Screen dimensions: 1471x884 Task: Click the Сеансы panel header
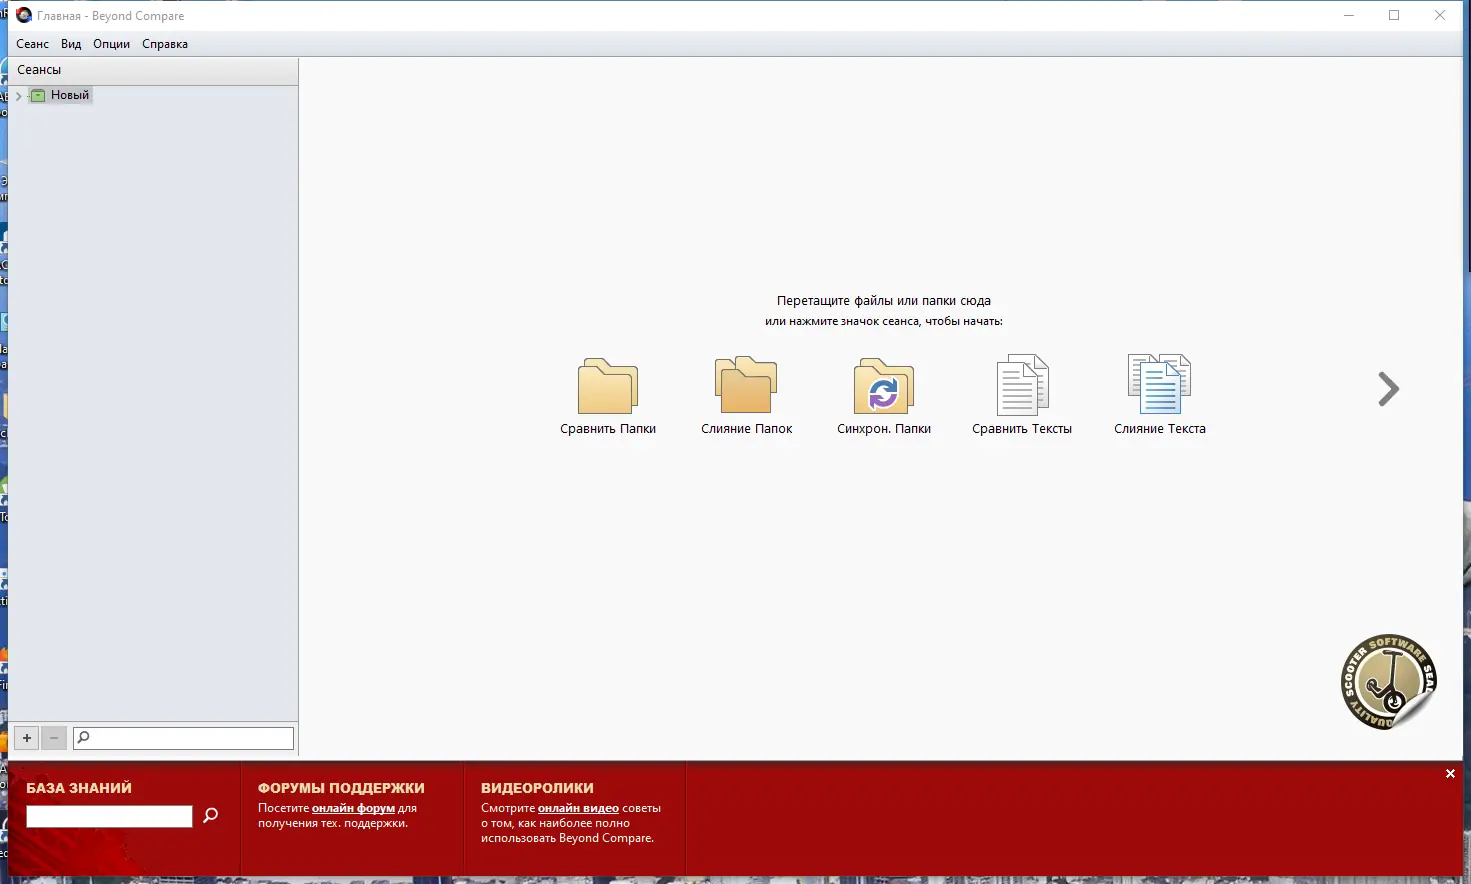click(153, 70)
